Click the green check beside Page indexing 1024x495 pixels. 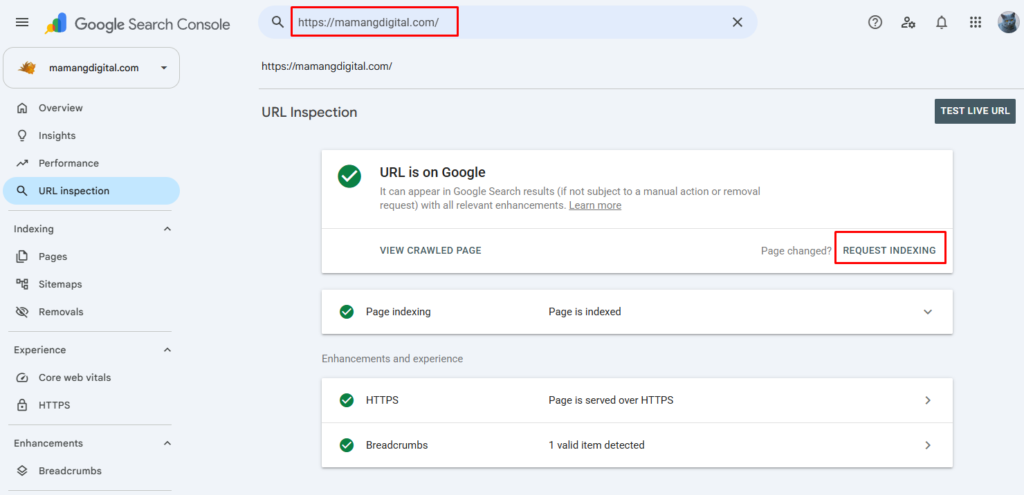click(347, 312)
